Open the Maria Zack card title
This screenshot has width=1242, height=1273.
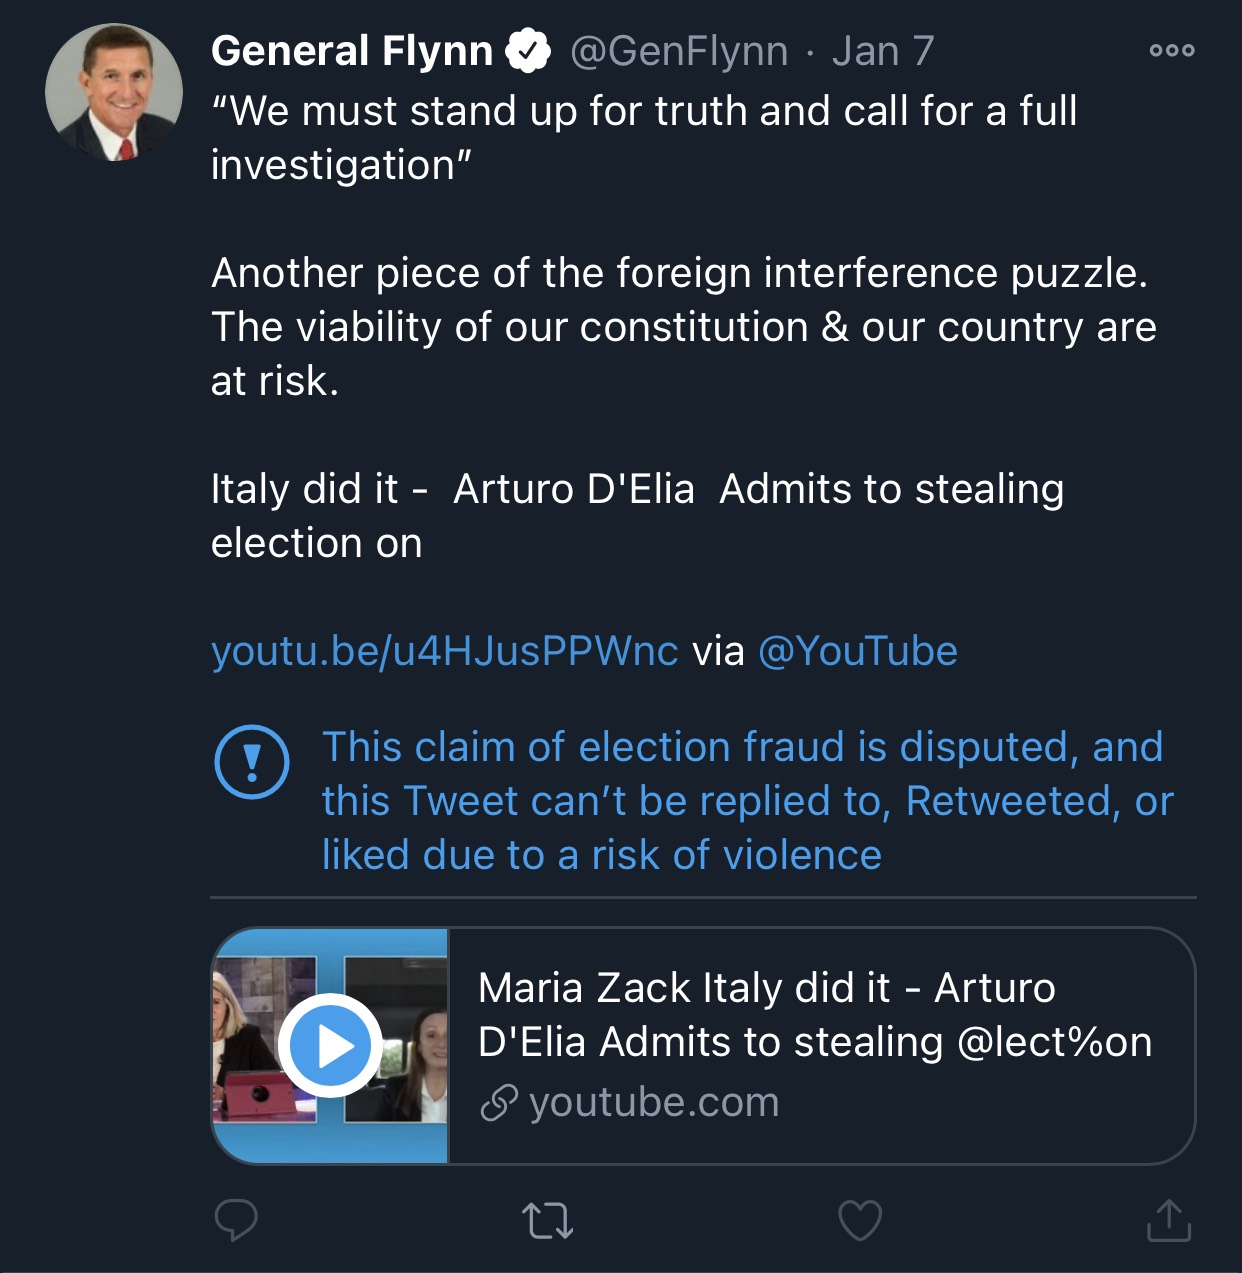pyautogui.click(x=815, y=1015)
